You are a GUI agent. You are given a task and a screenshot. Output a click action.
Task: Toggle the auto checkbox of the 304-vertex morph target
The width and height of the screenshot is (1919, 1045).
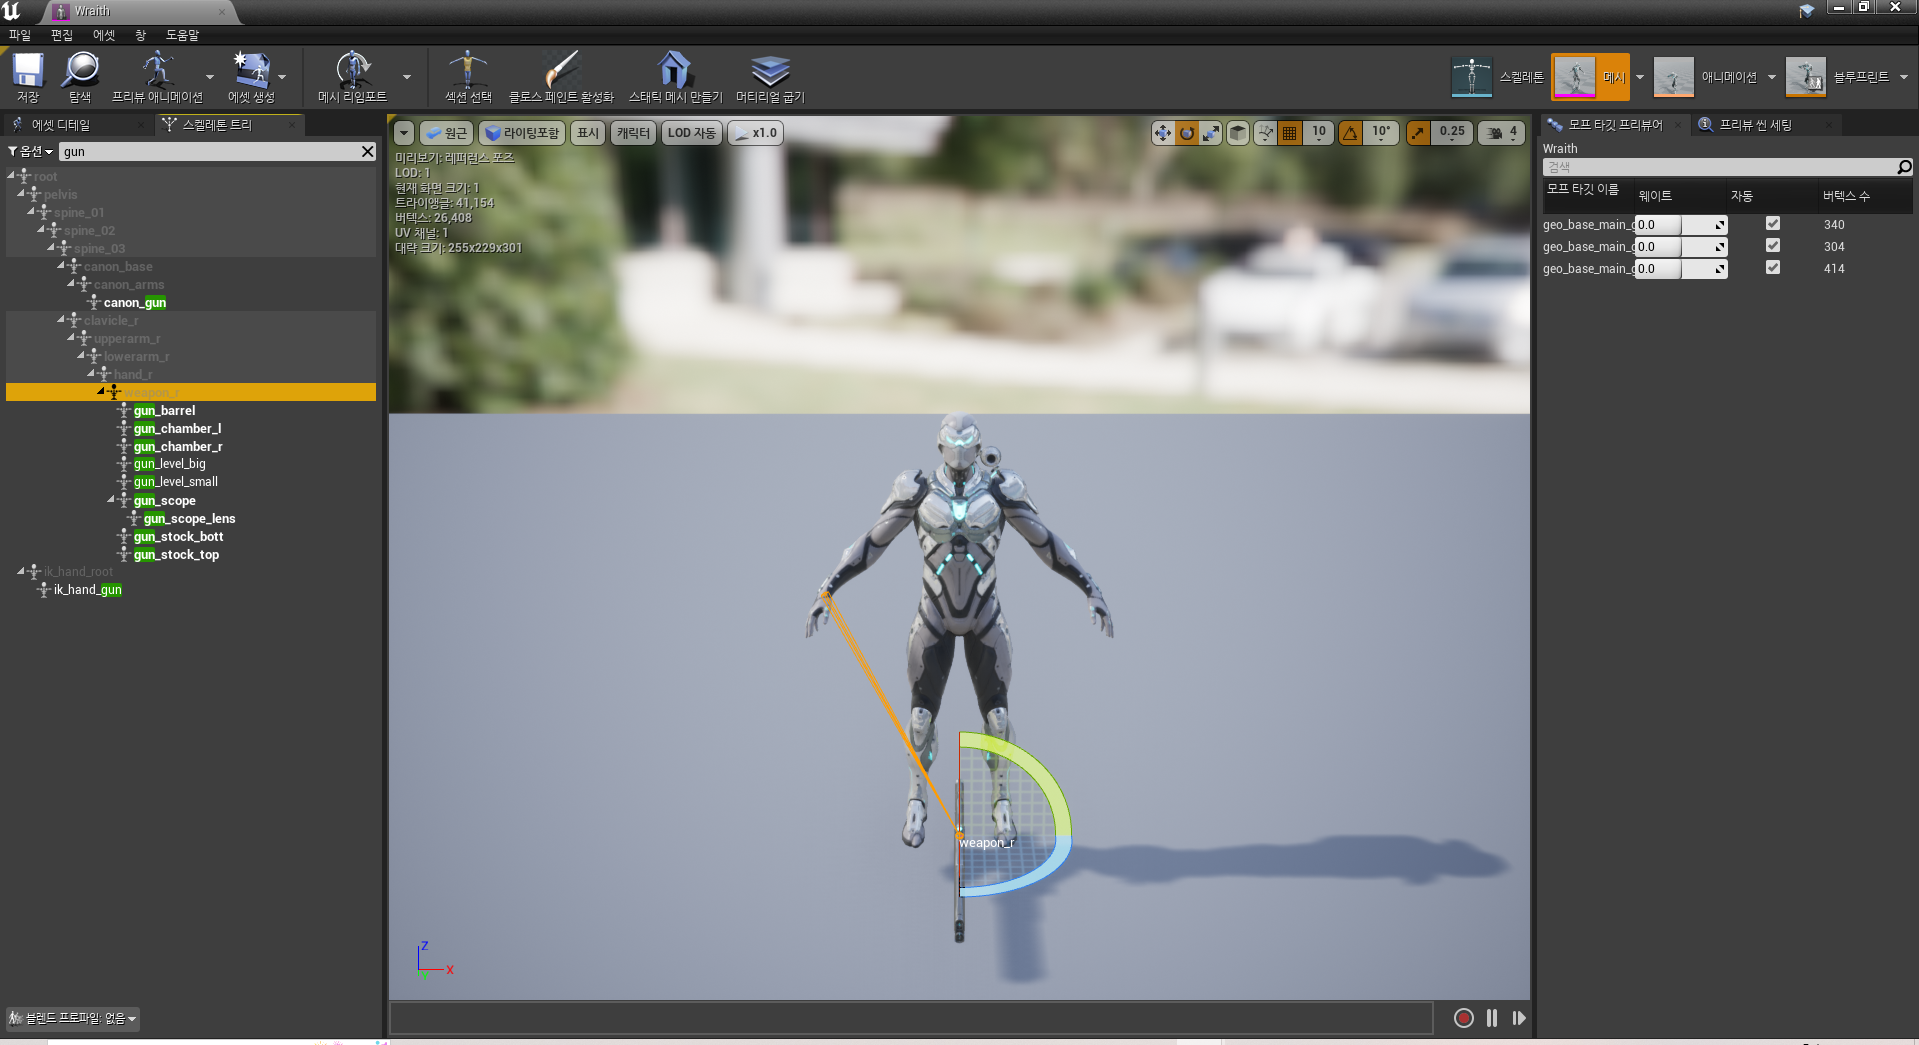point(1772,246)
